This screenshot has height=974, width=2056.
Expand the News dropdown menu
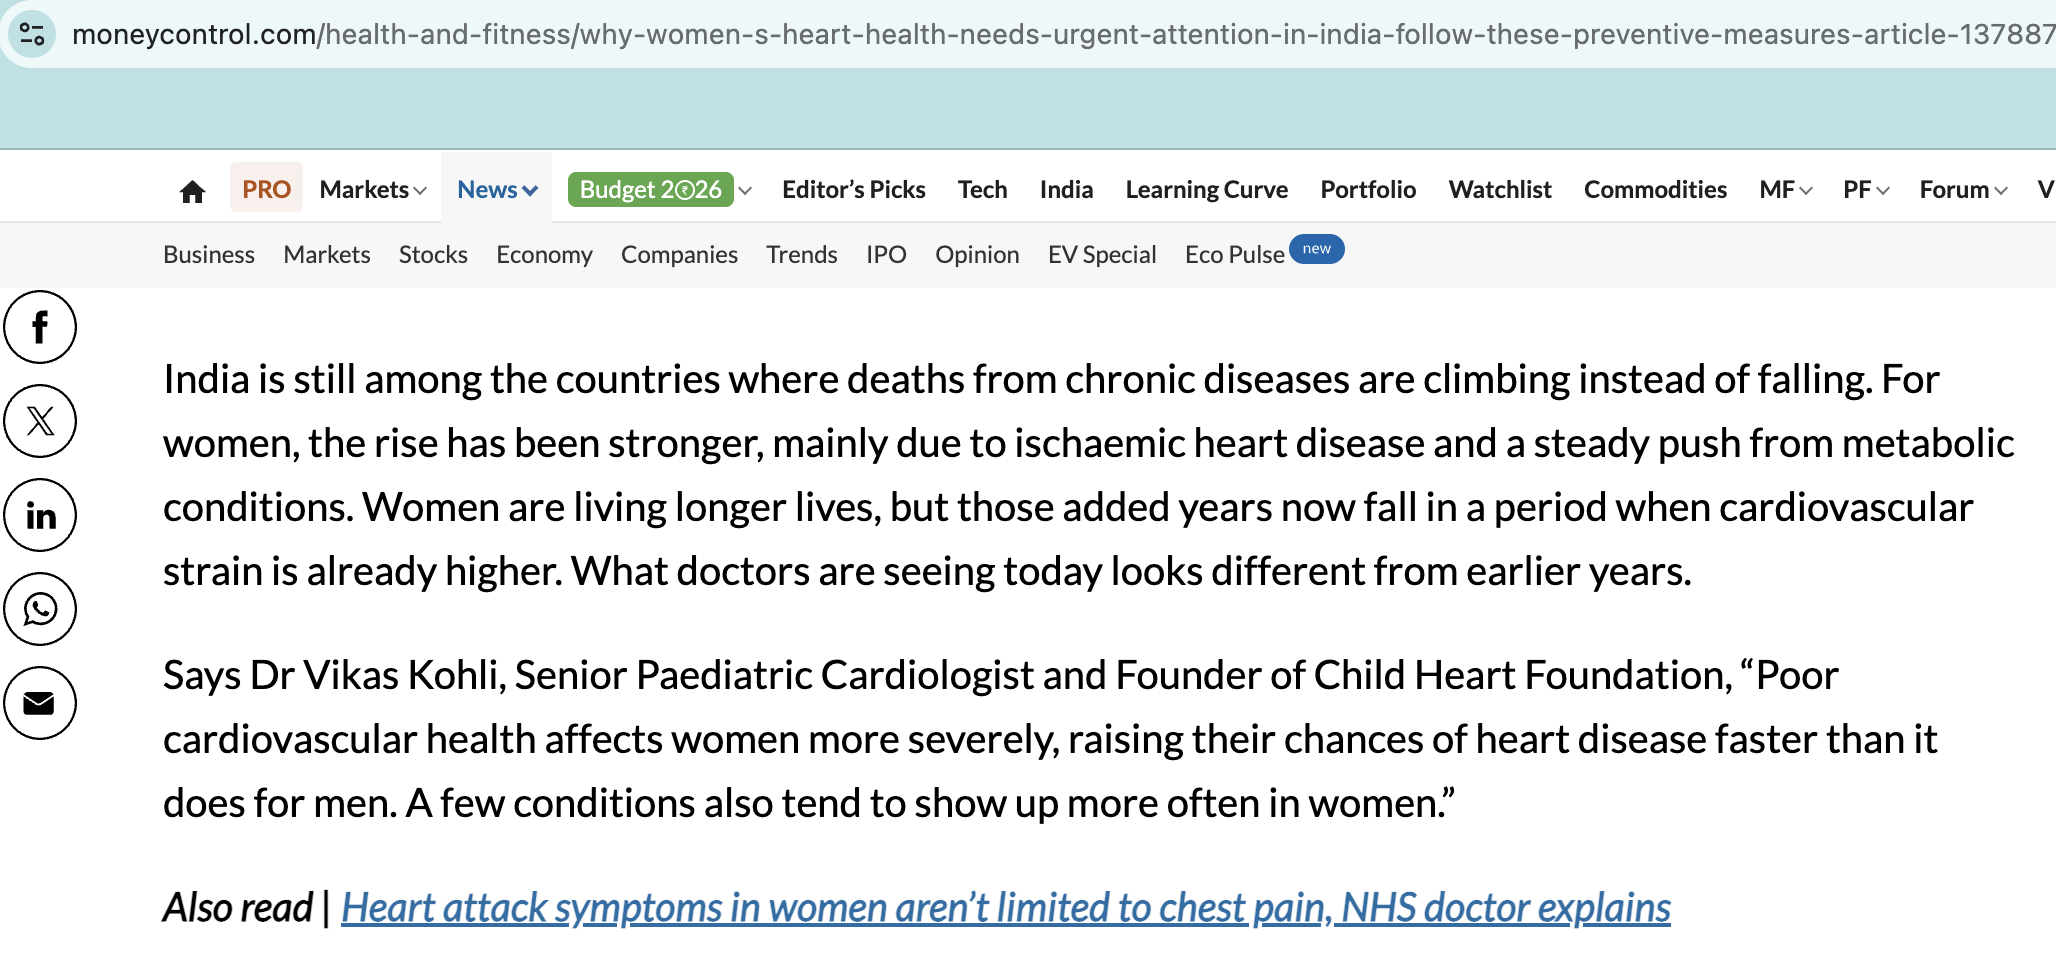tap(497, 189)
